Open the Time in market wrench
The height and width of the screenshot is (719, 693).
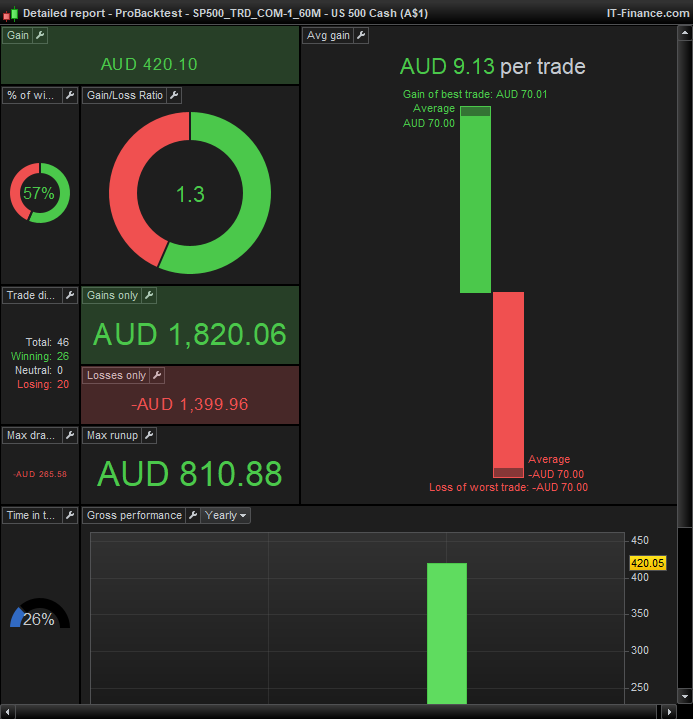(70, 515)
